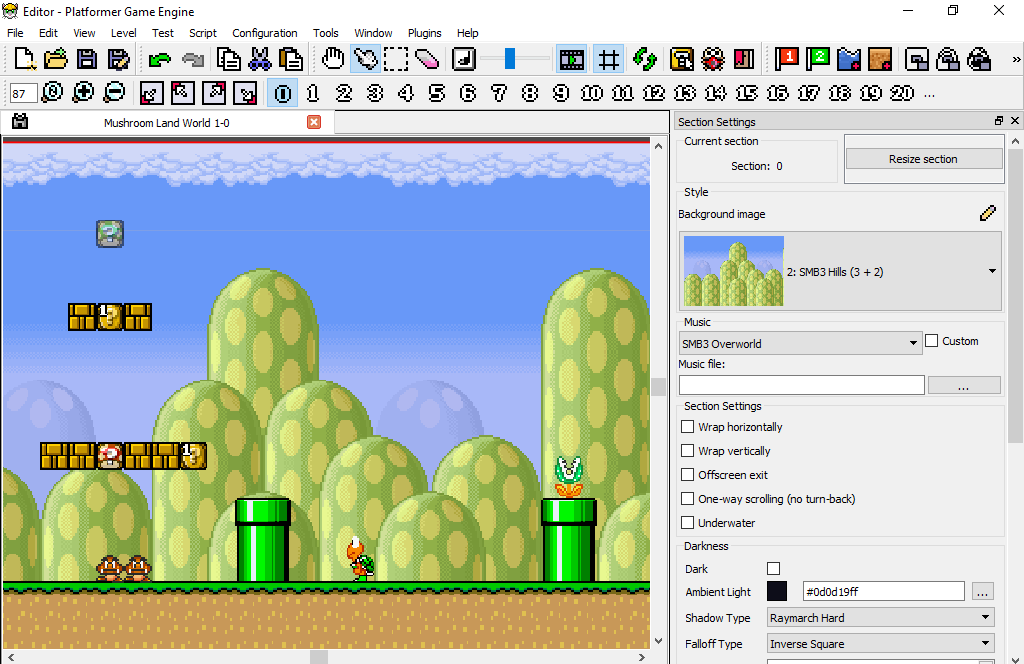Check the Offscreen exit option
This screenshot has width=1024, height=664.
coord(687,475)
